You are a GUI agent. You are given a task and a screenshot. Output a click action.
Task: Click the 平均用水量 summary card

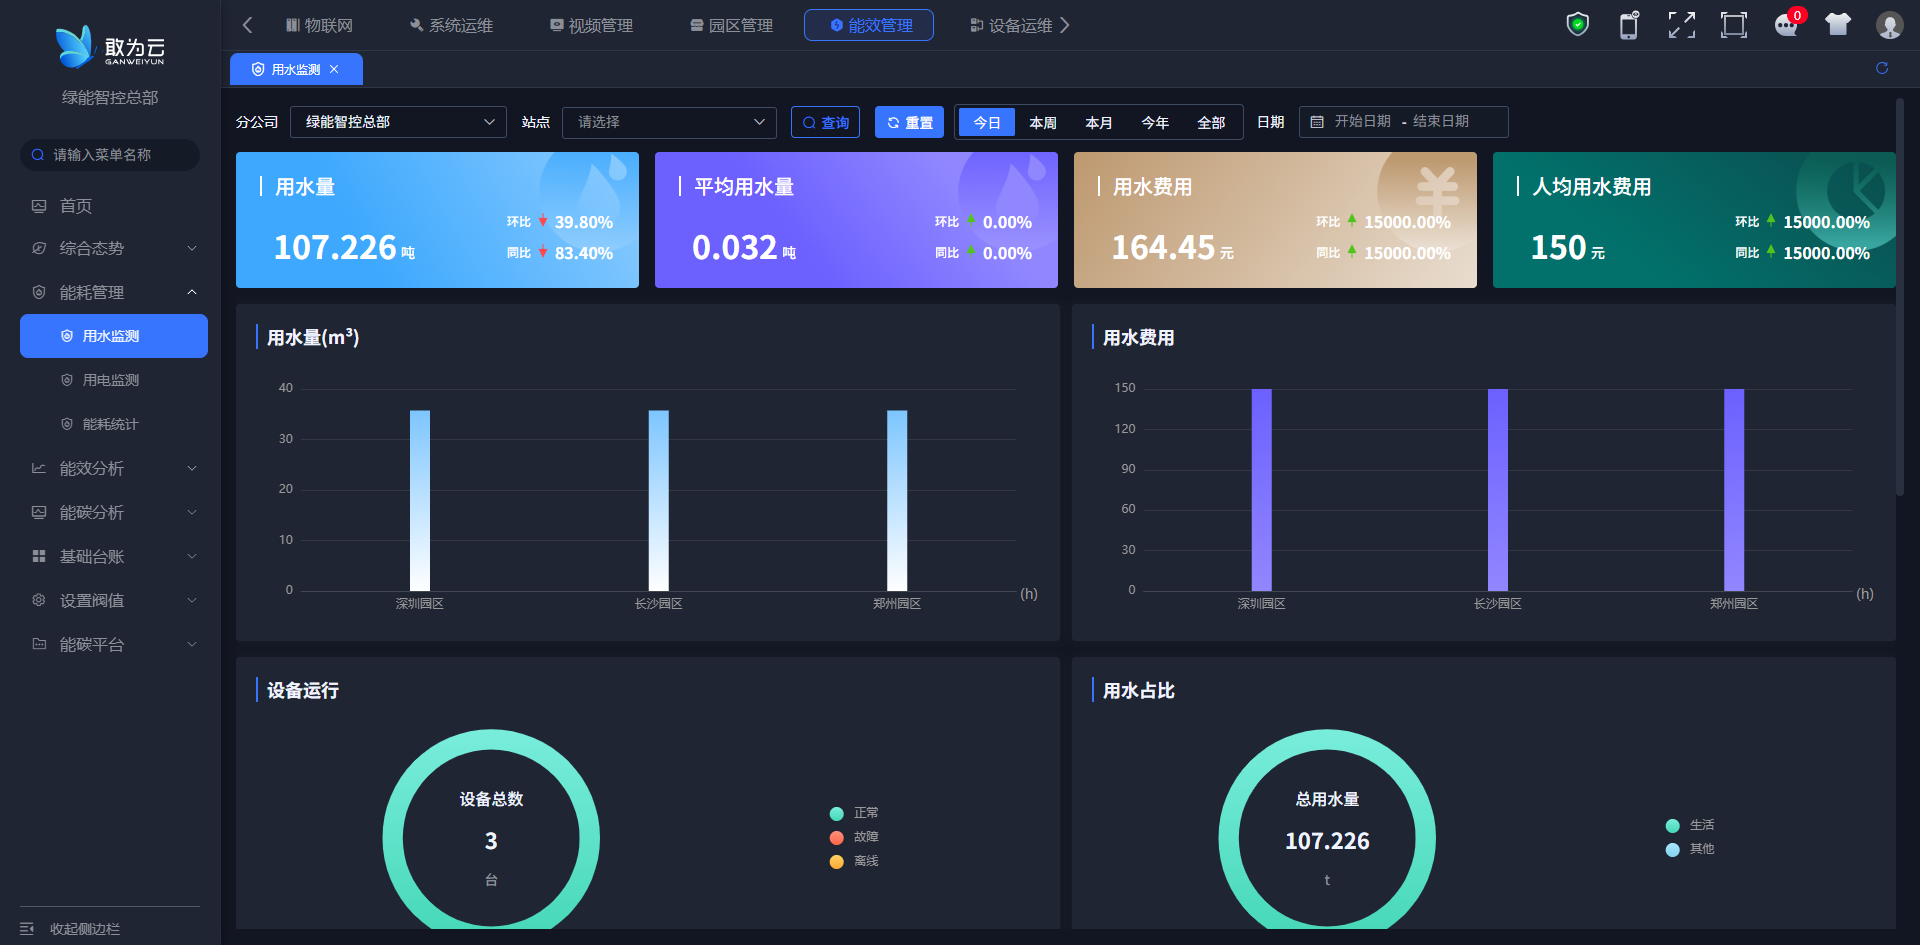coord(856,220)
